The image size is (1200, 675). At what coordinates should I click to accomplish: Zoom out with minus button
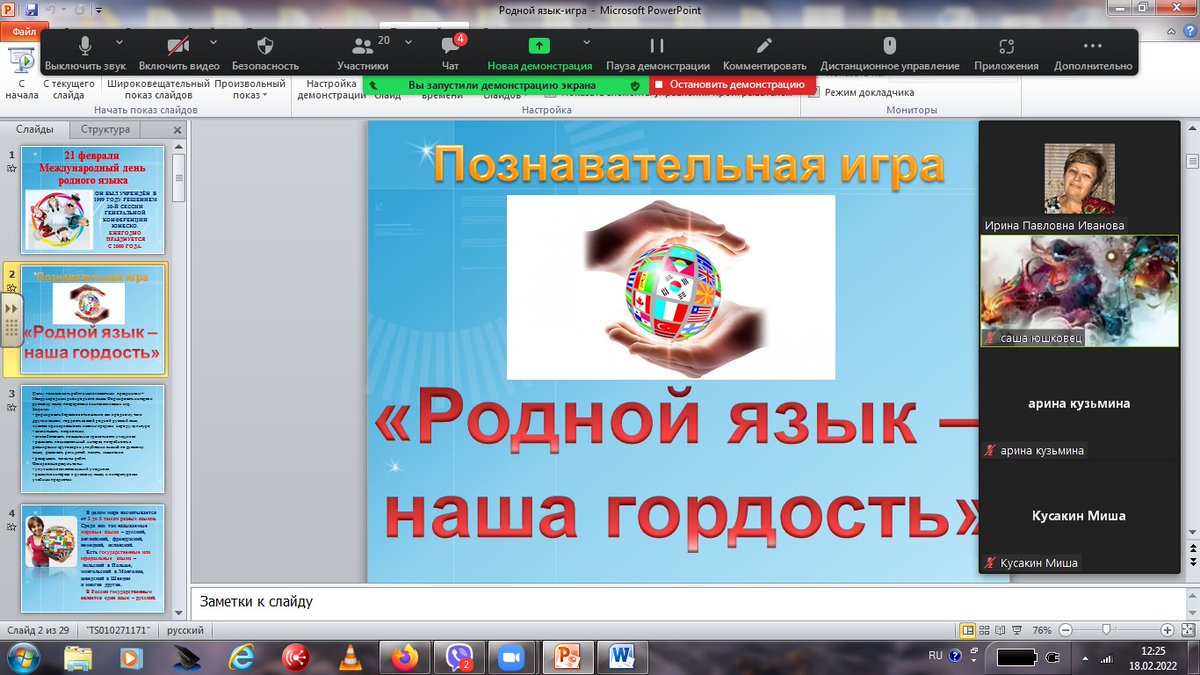pos(1065,631)
